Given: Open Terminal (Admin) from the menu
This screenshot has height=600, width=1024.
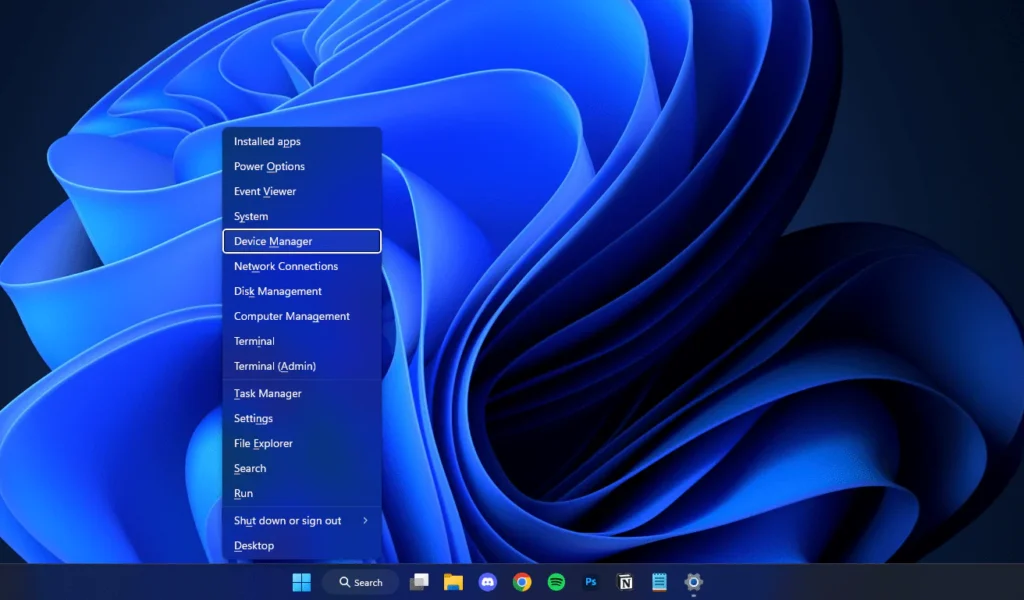Looking at the screenshot, I should [x=275, y=366].
